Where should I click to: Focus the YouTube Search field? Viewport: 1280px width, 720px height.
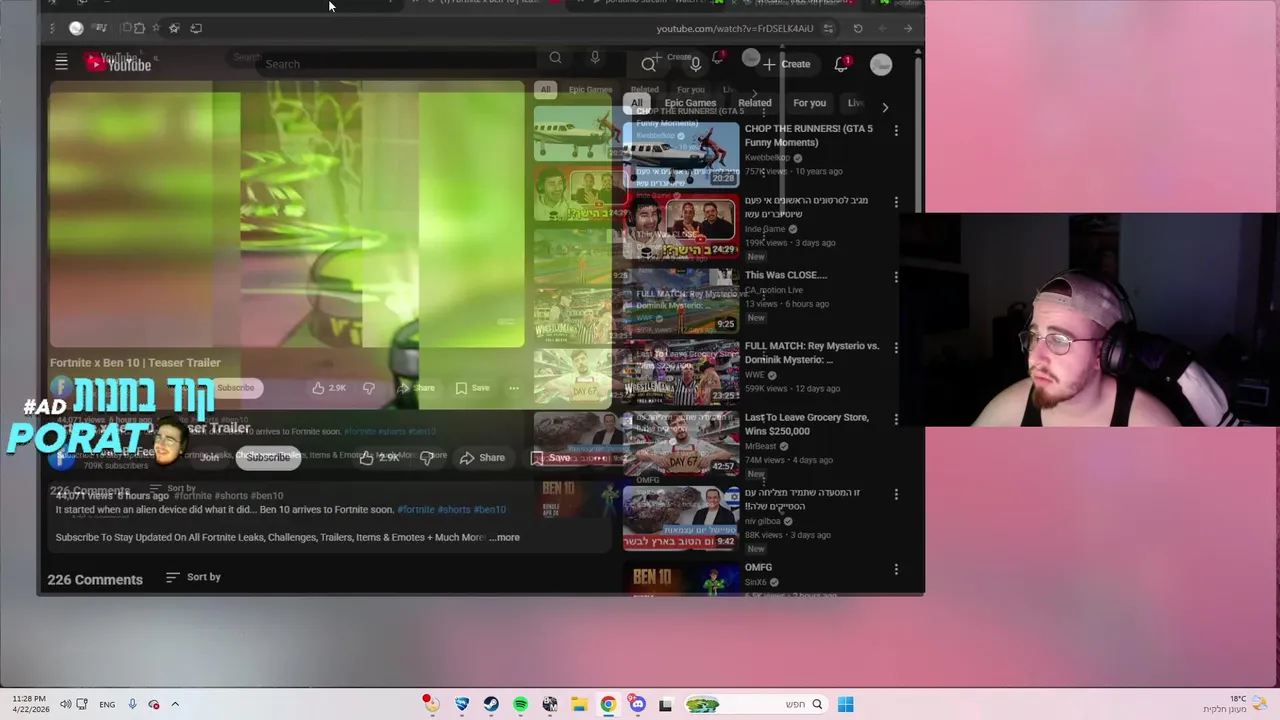tap(440, 64)
